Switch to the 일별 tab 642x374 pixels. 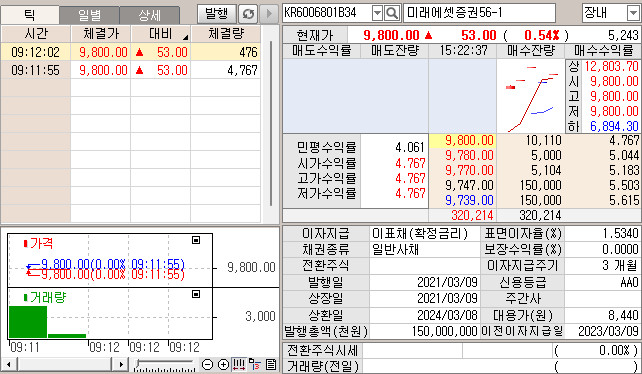(89, 15)
